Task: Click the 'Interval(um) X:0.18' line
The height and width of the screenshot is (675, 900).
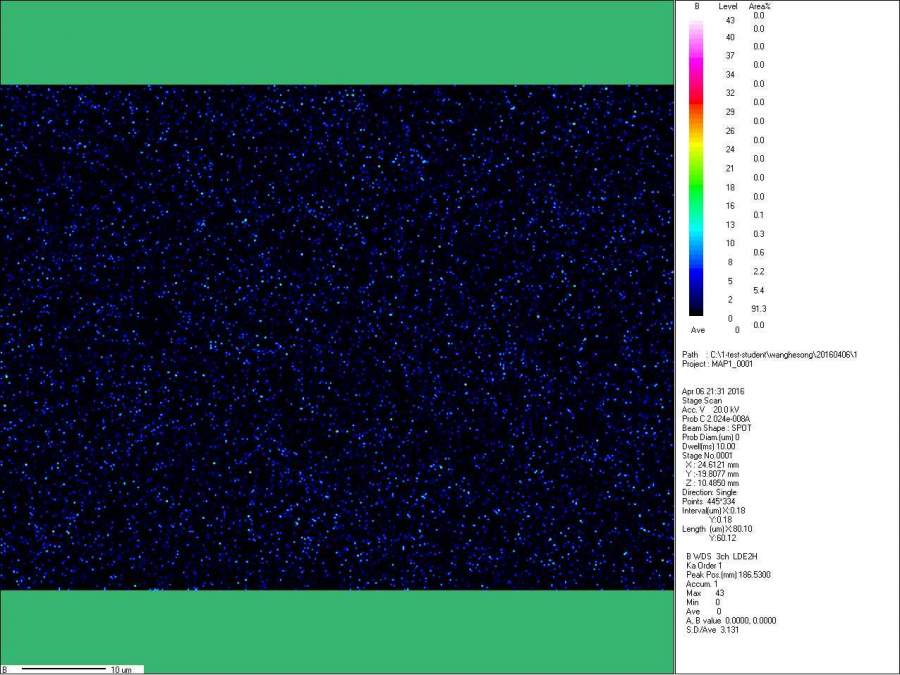Action: click(713, 511)
